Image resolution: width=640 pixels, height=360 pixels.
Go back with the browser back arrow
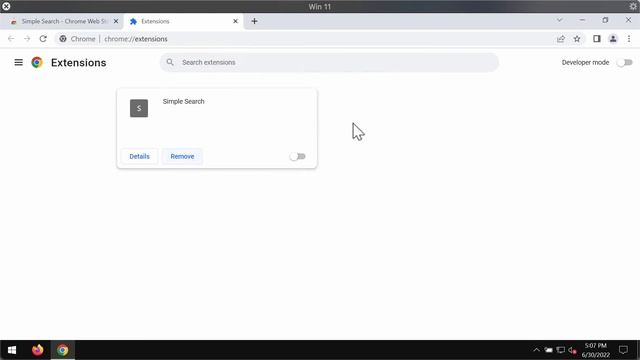pyautogui.click(x=11, y=39)
